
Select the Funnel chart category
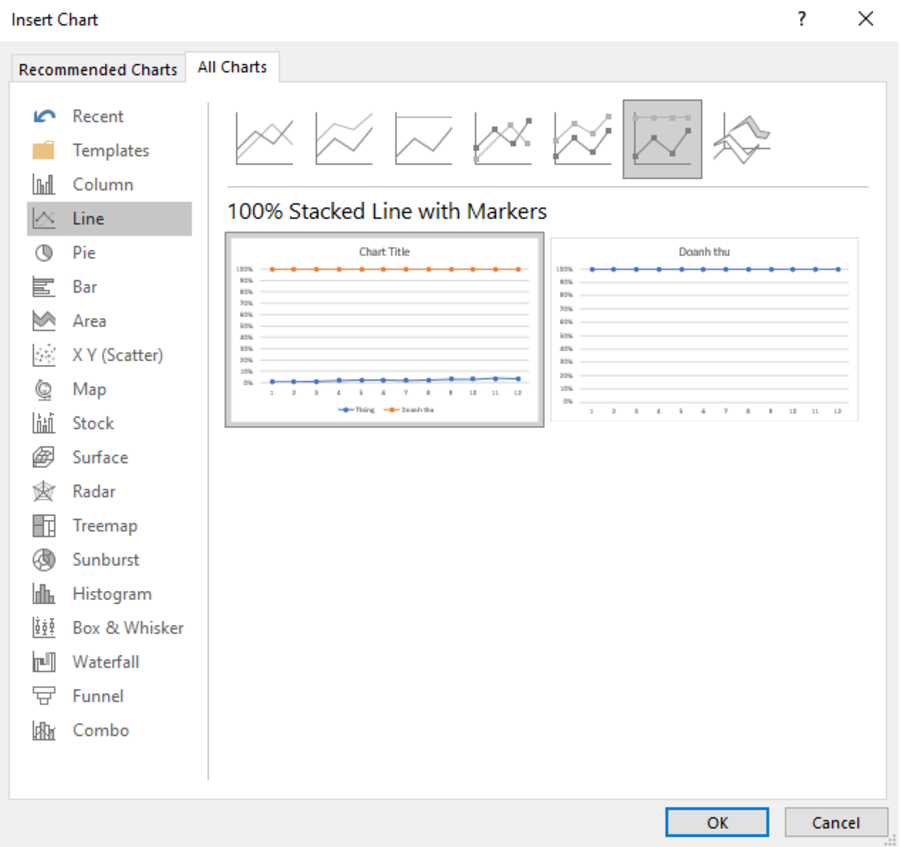tap(110, 697)
